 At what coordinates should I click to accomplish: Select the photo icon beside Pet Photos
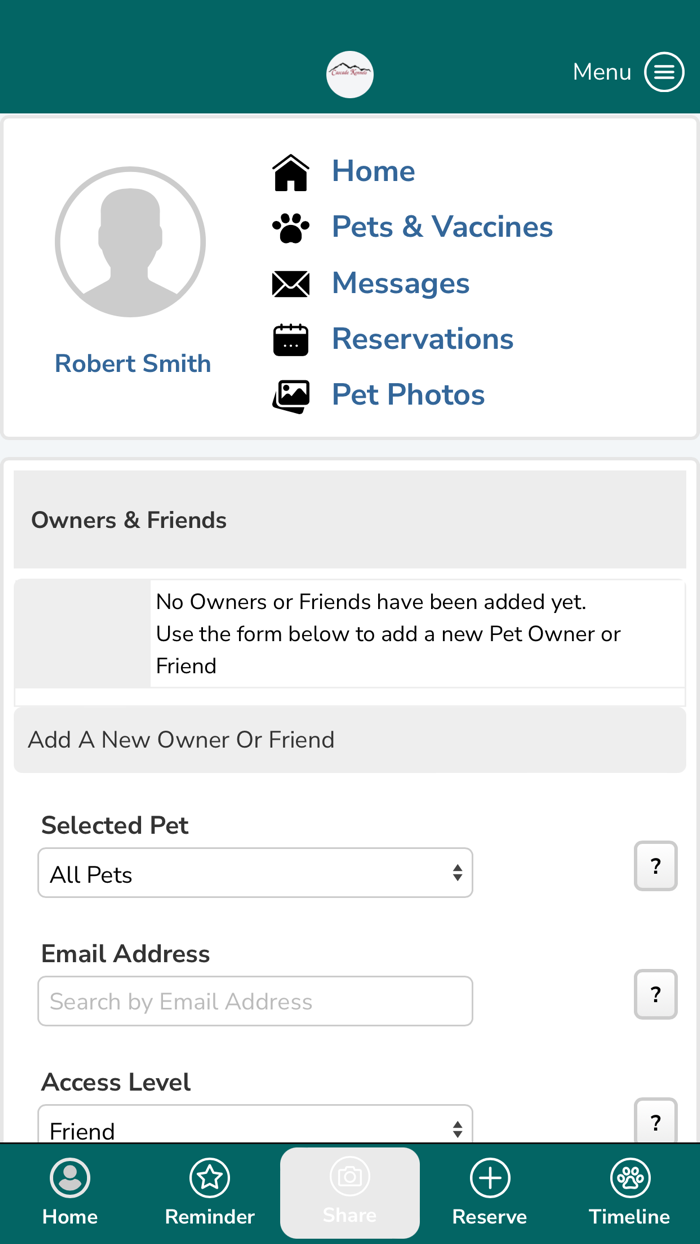pyautogui.click(x=290, y=395)
